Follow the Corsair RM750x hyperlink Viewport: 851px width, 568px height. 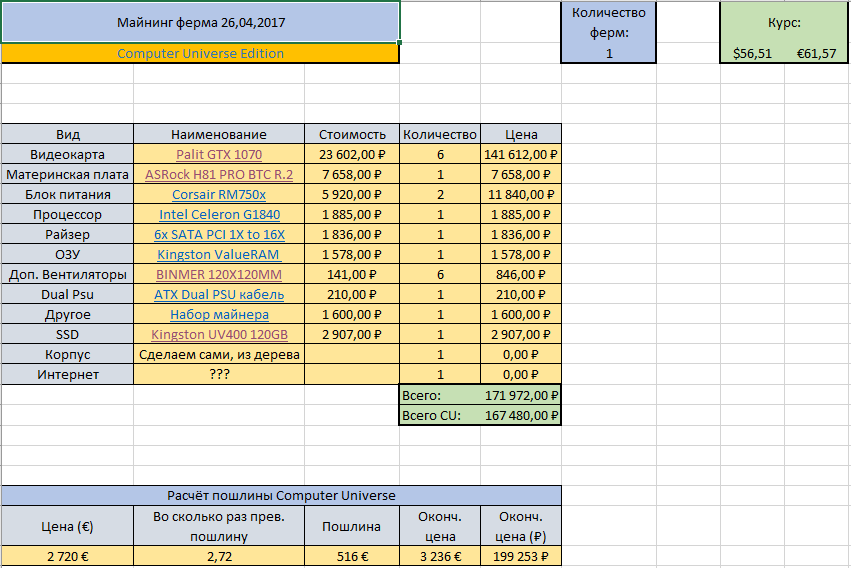[219, 195]
